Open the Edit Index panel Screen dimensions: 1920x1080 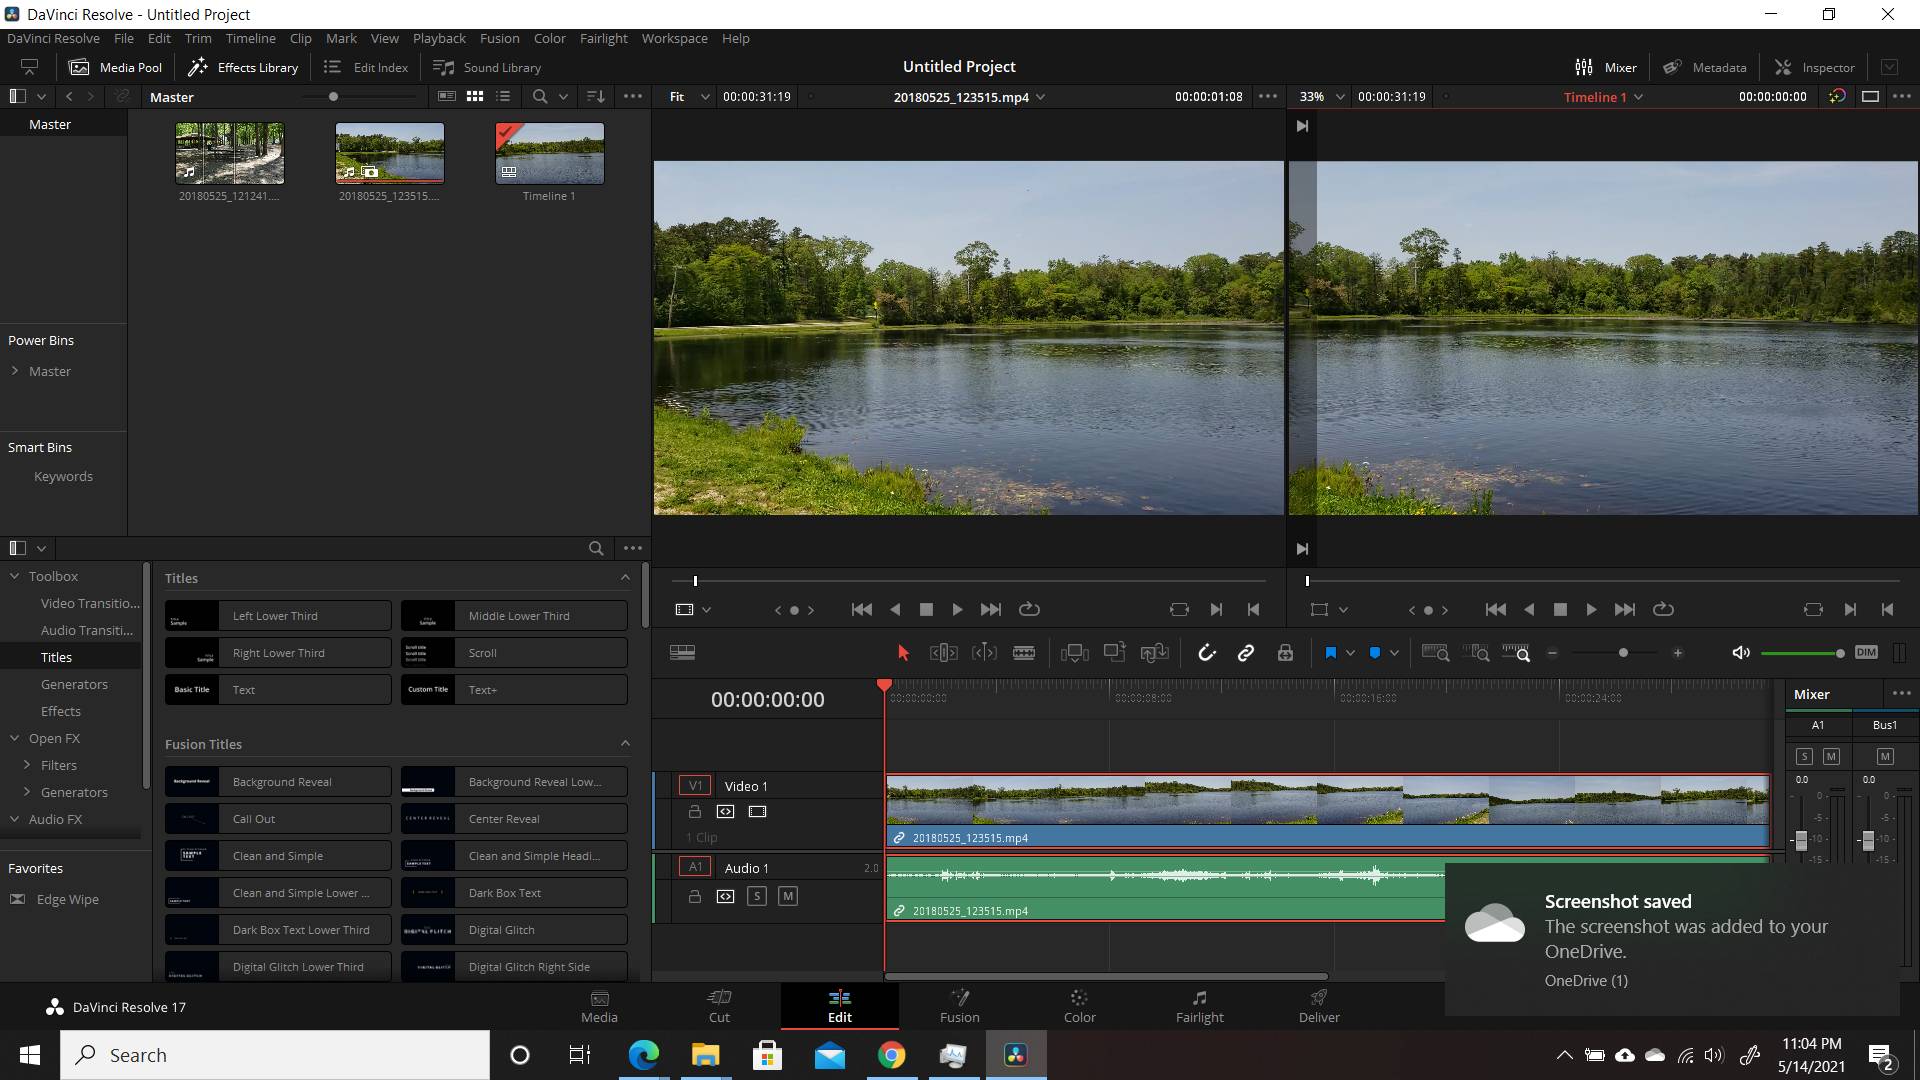click(x=366, y=67)
